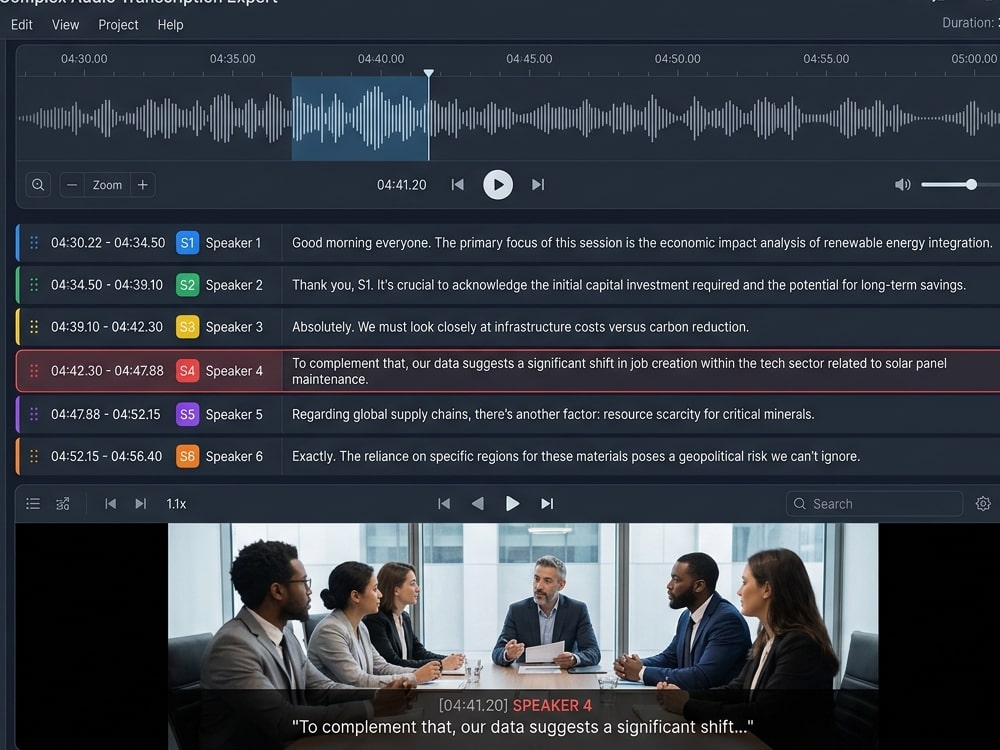The width and height of the screenshot is (1000, 750).
Task: Click timestamp 04:30.22 - 04:34.50
Action: (x=108, y=243)
